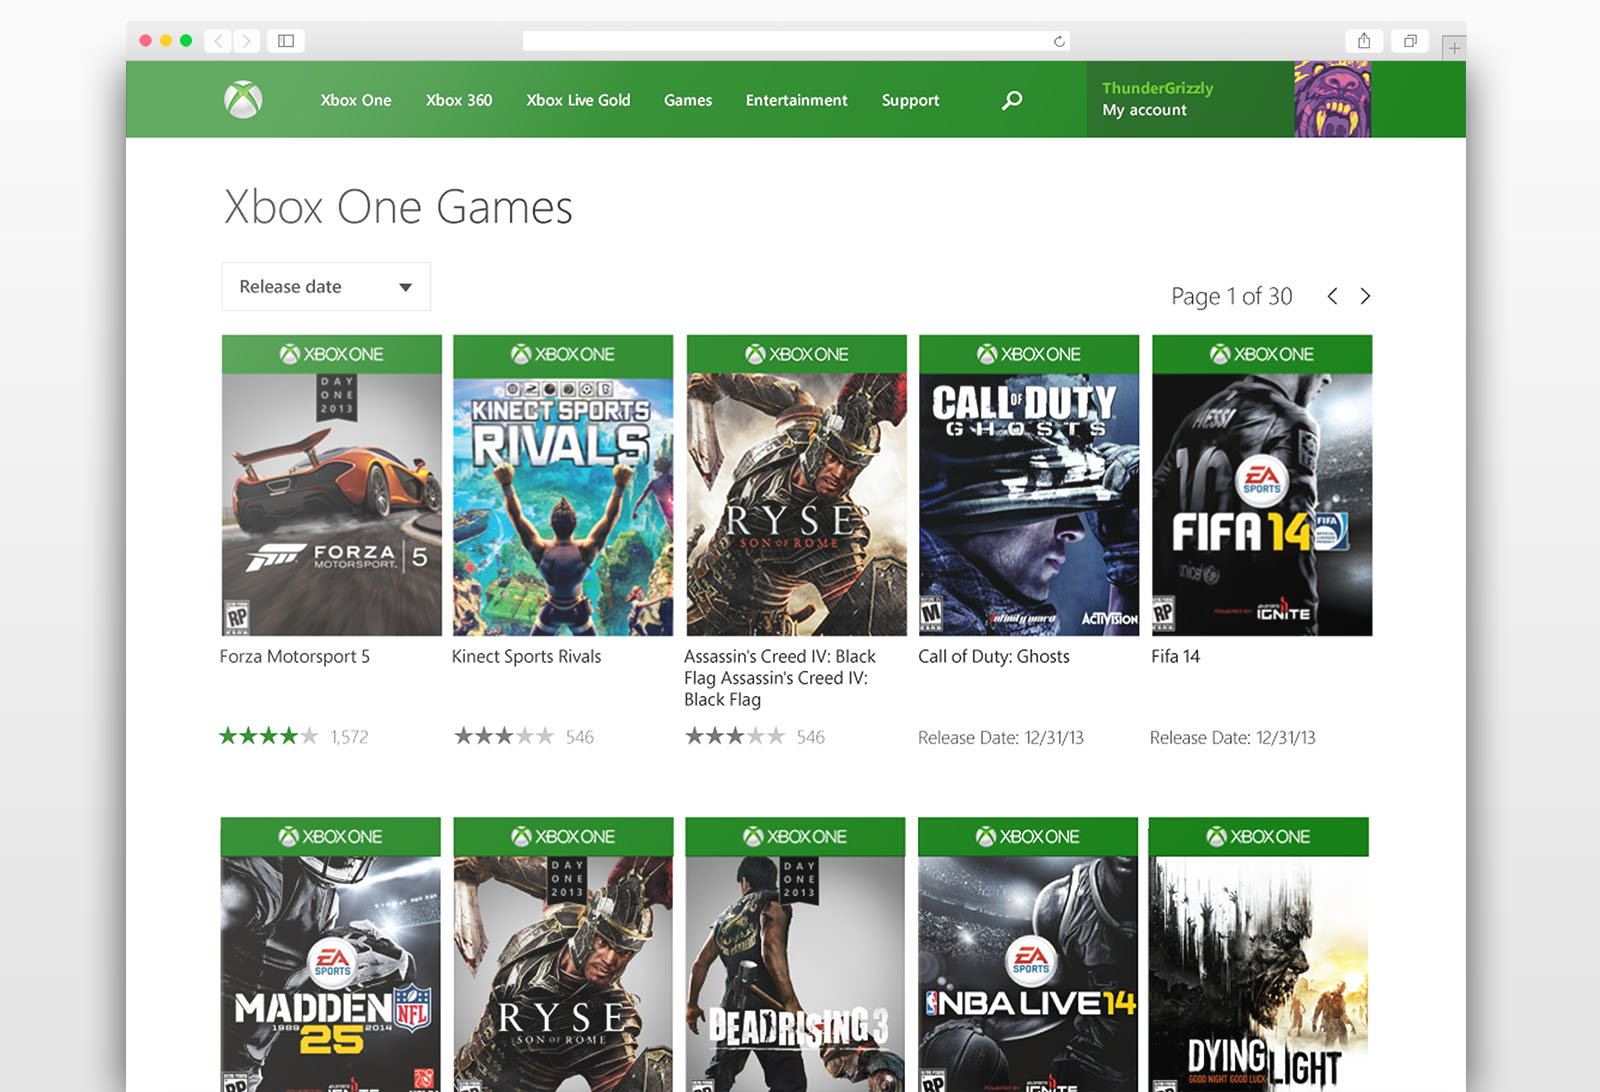
Task: Click the ThunderGrizzly avatar image
Action: tap(1331, 99)
